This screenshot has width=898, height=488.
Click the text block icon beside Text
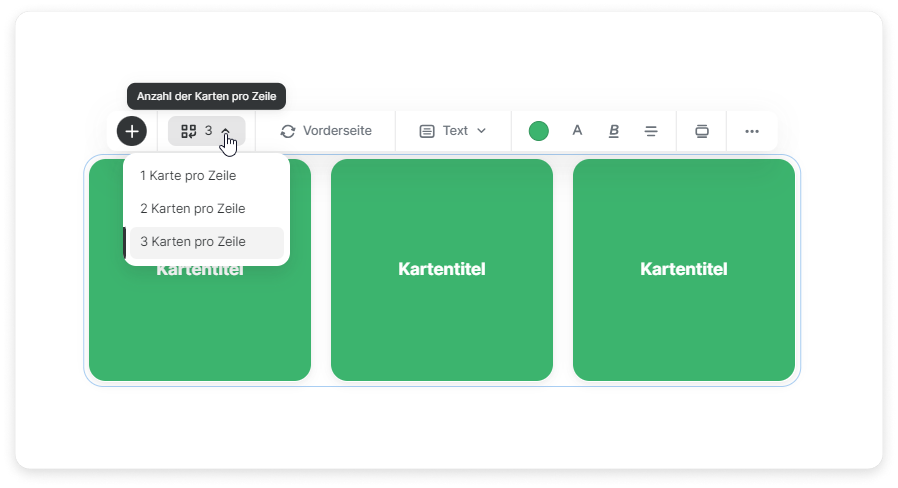click(427, 131)
